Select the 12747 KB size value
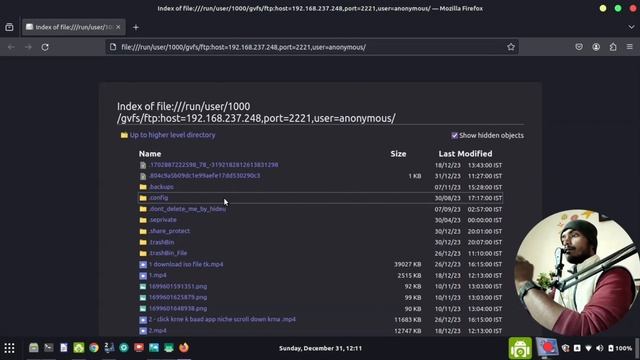This screenshot has width=640, height=360. pos(407,331)
